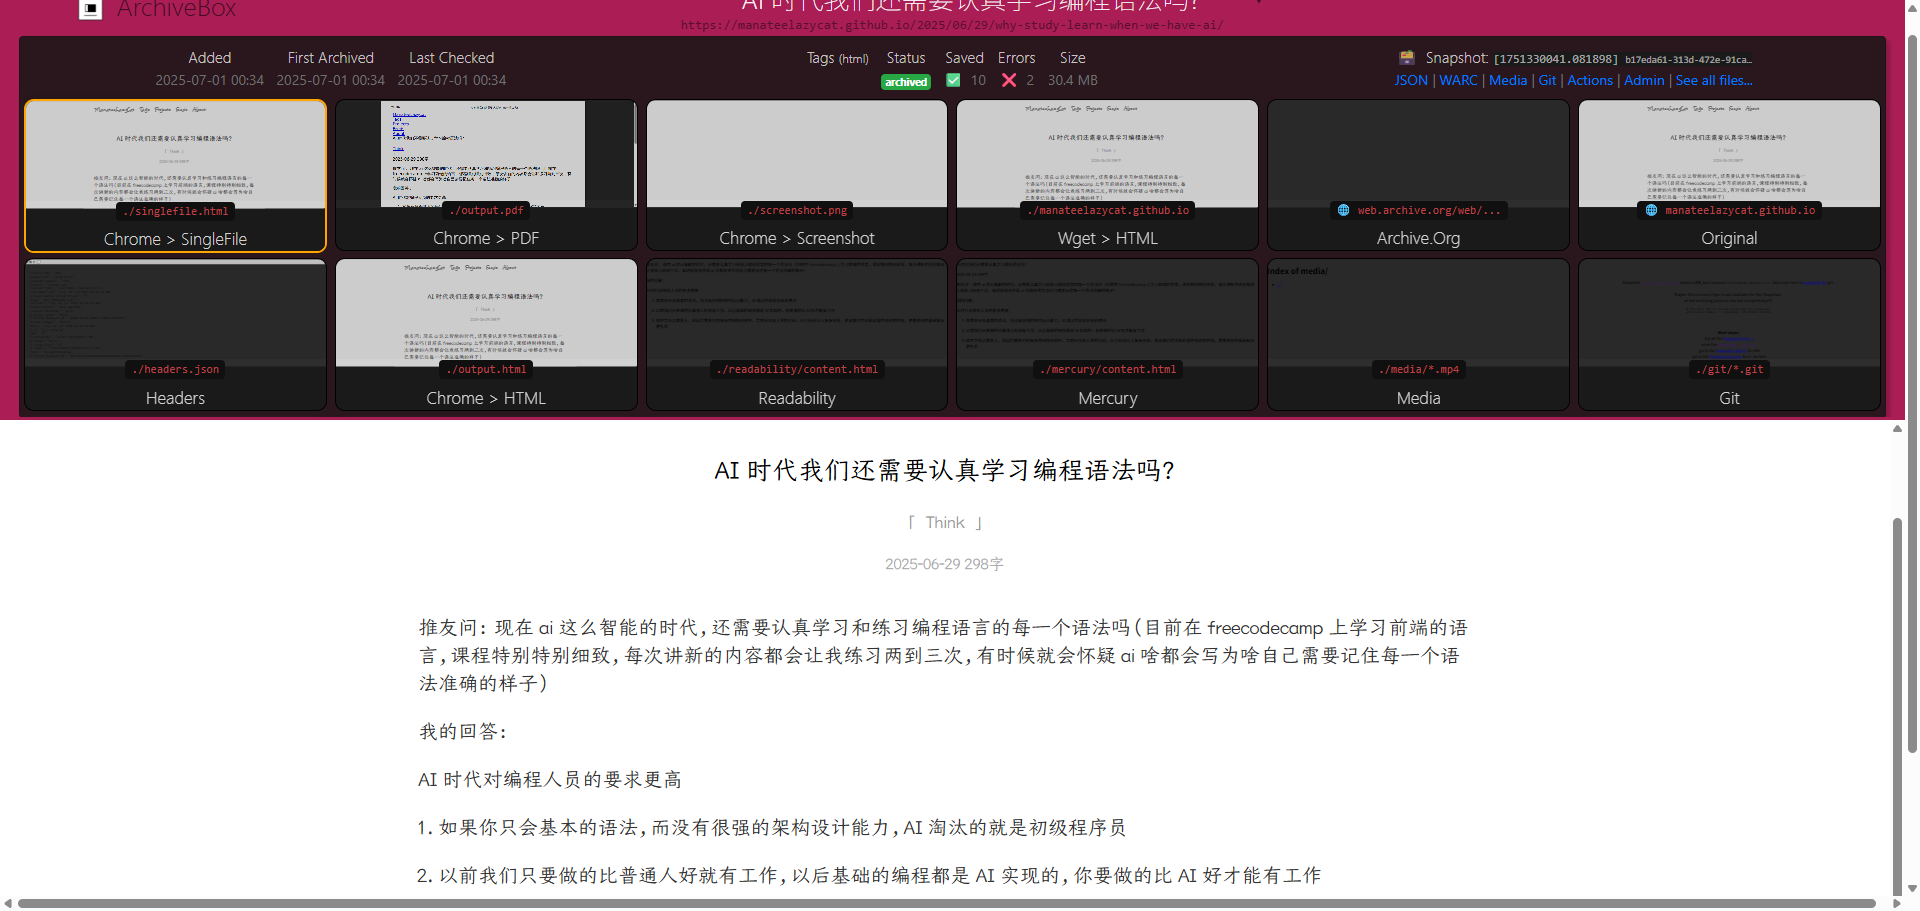Select the Chrome > SingleFile preview
Screen dimensions: 1920x911
(175, 175)
